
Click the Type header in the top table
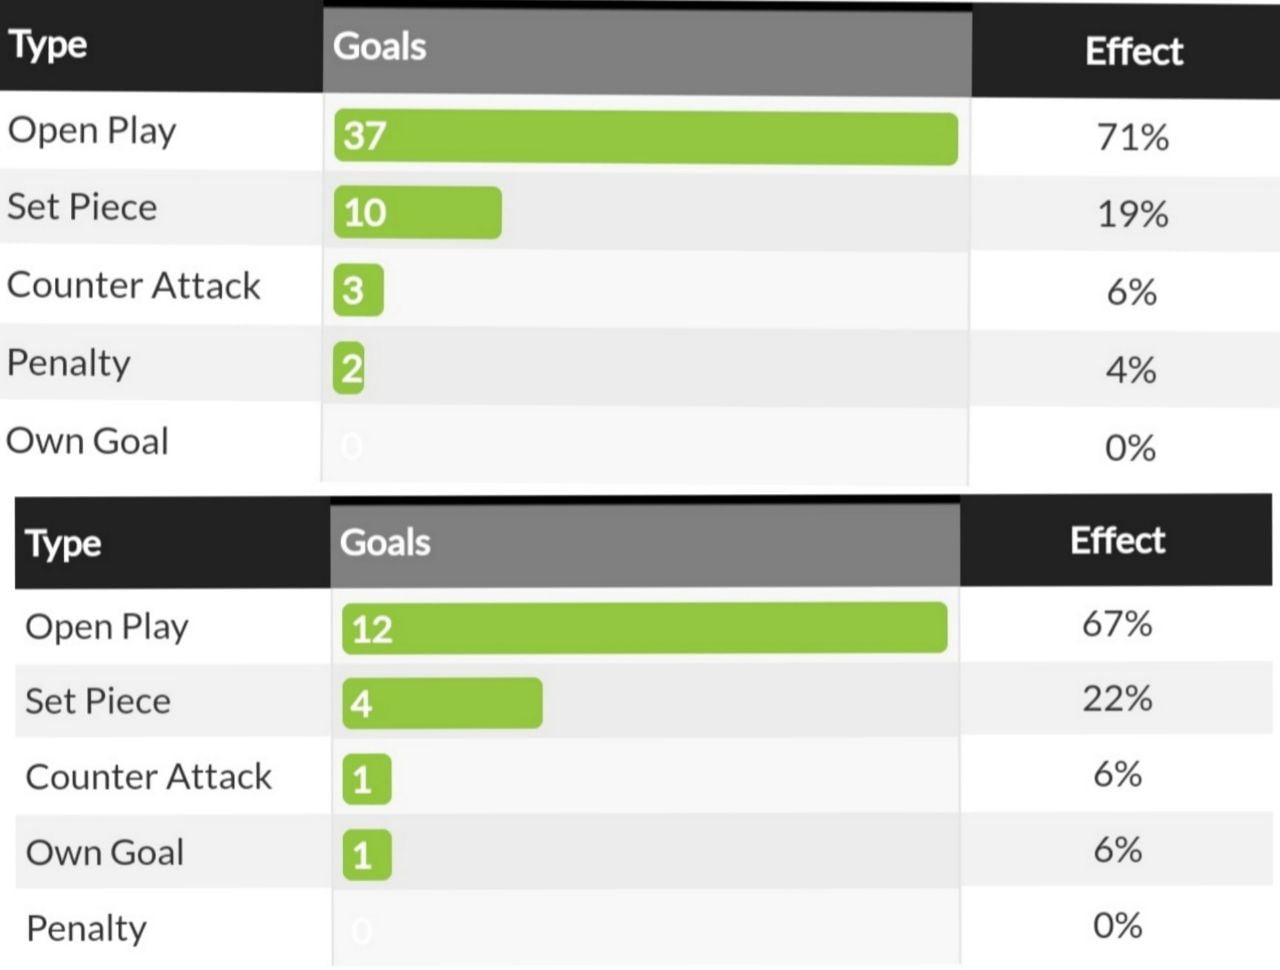pos(48,45)
